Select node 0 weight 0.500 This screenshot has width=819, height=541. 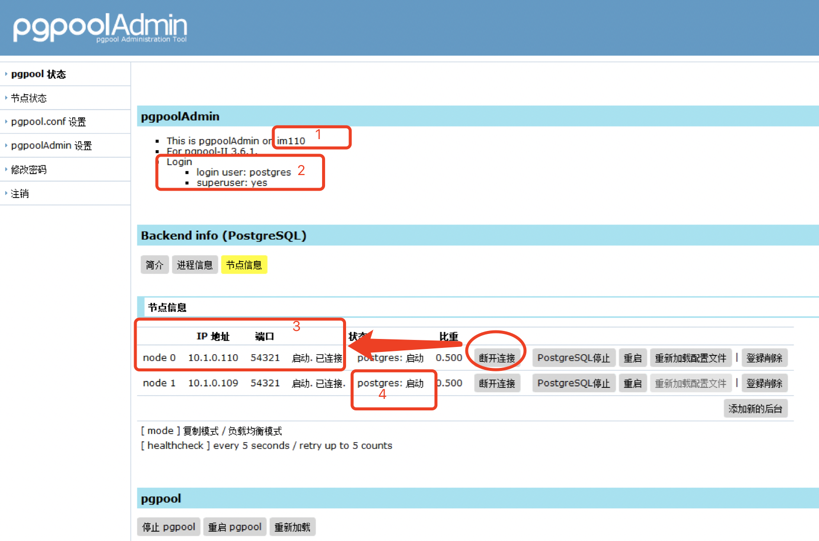(x=449, y=358)
